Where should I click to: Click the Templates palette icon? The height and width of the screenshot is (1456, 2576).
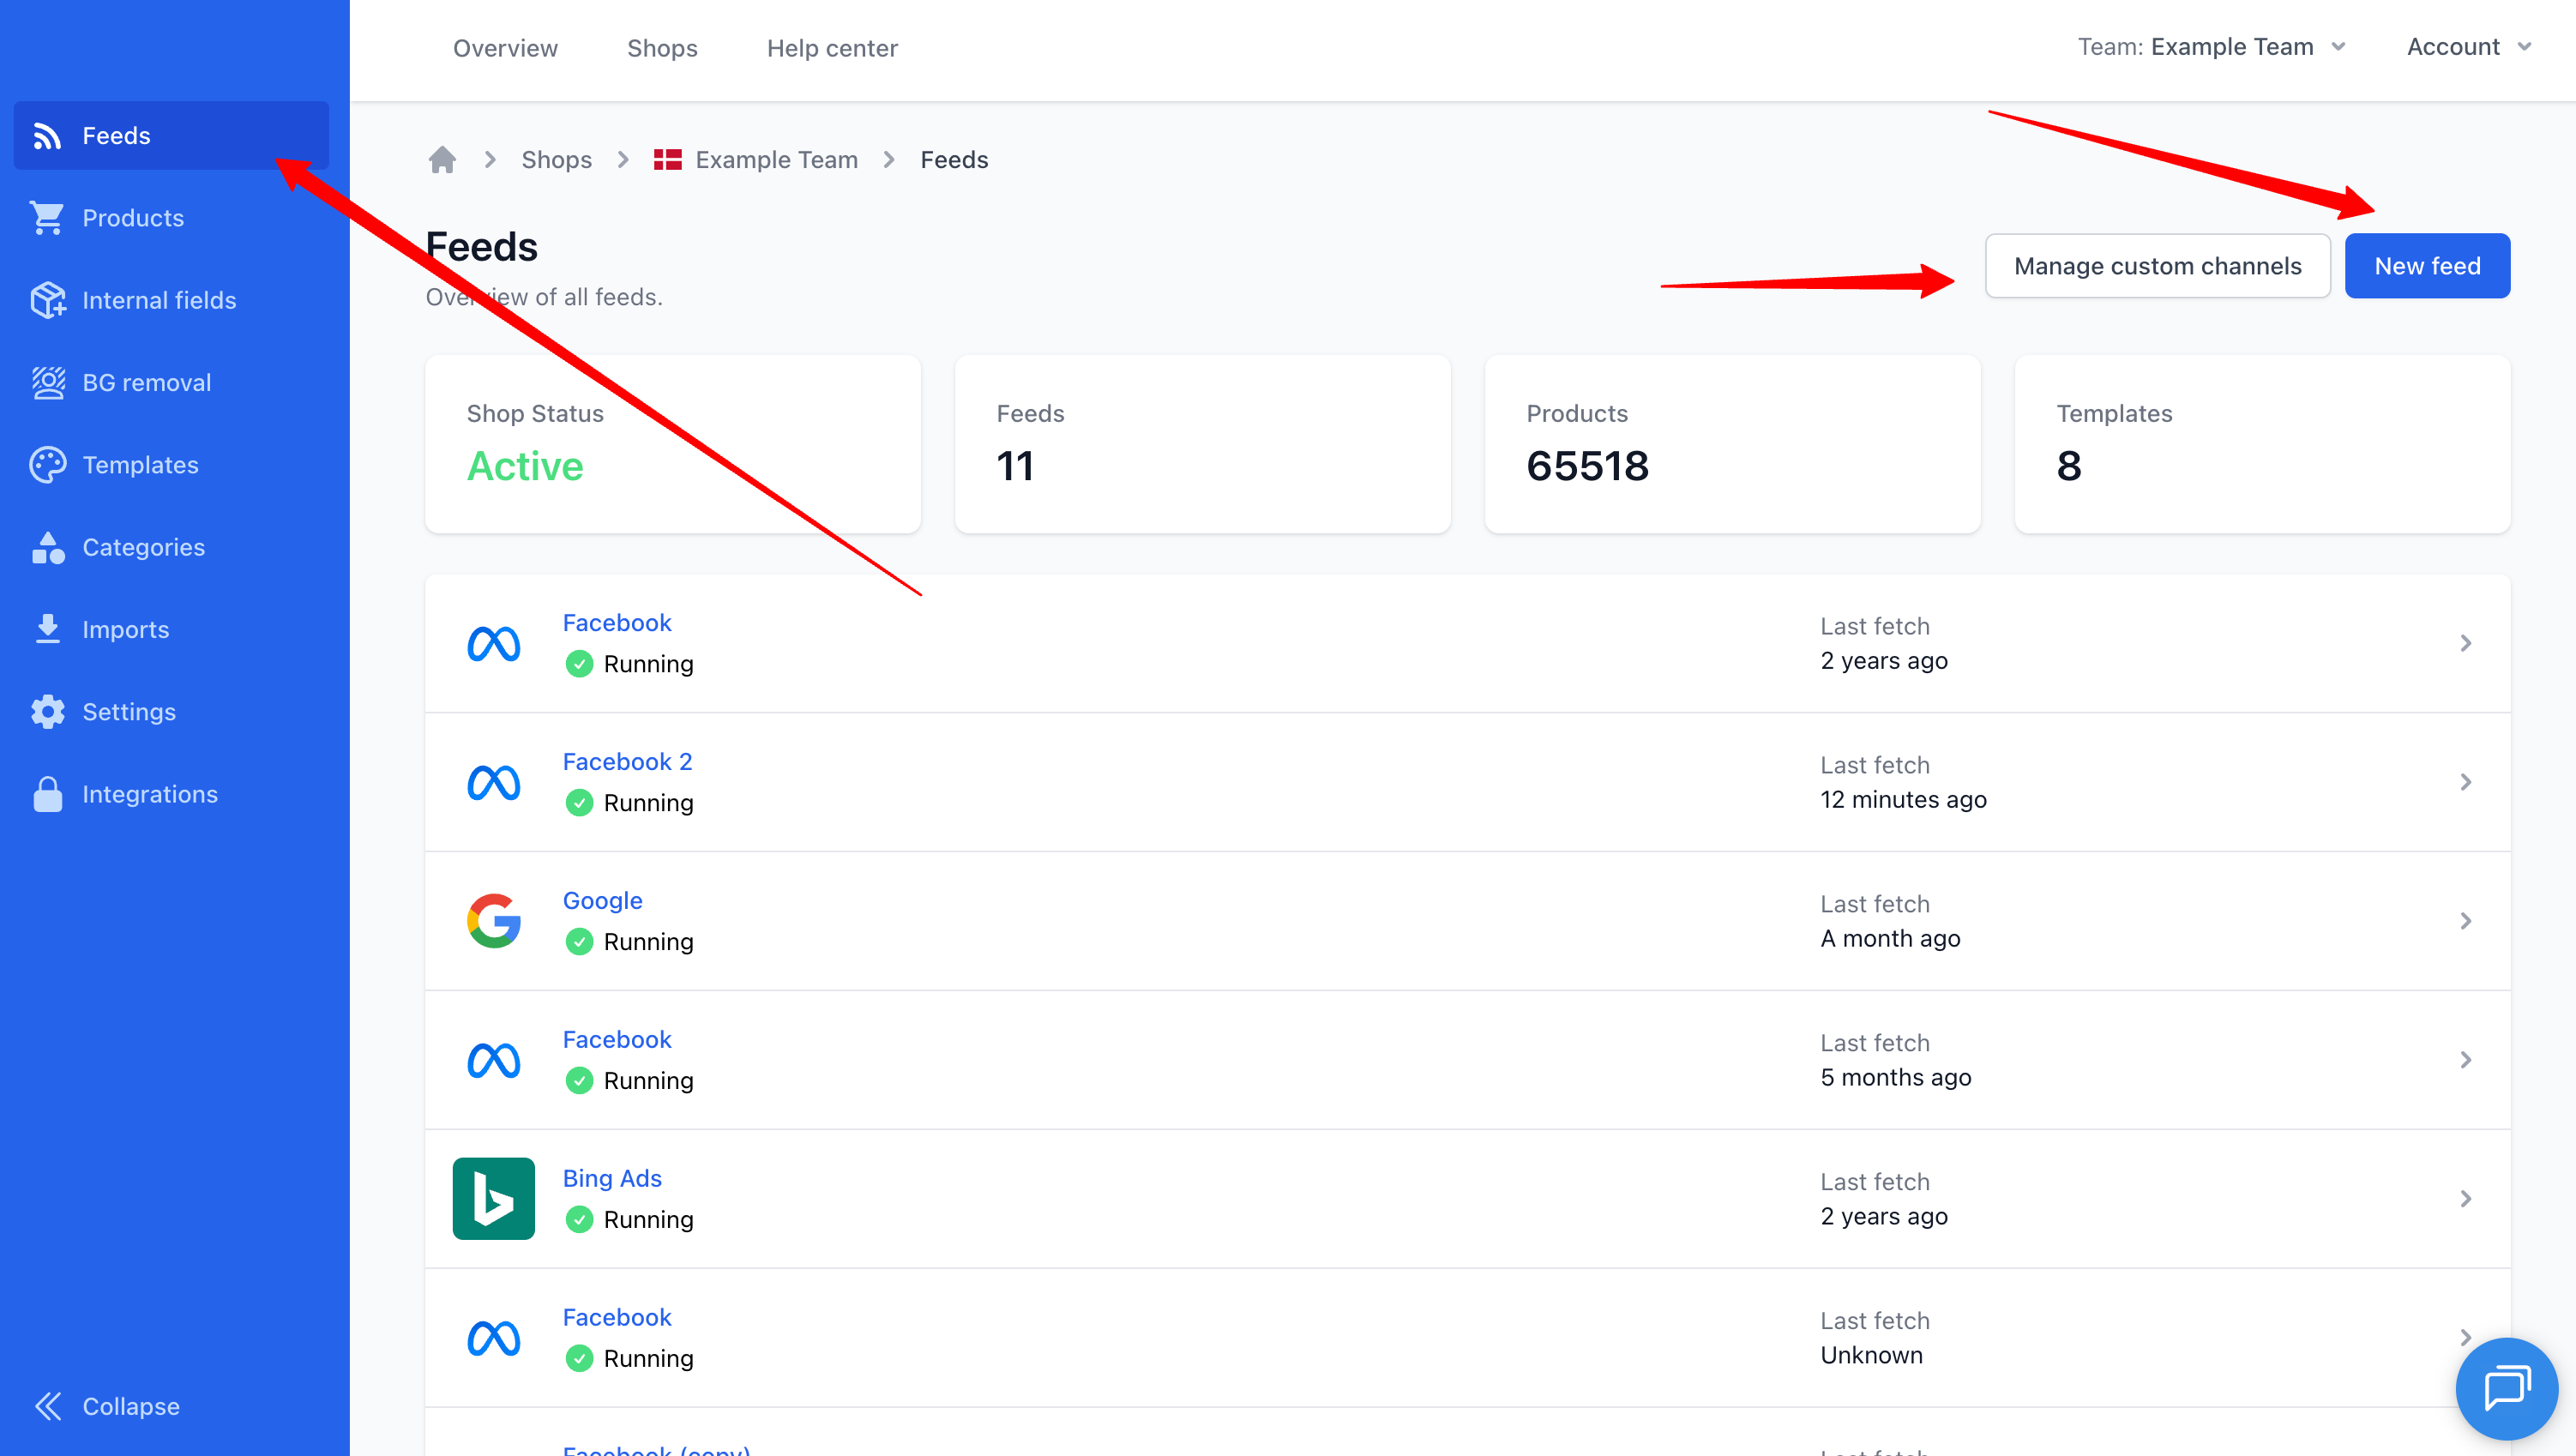coord(47,465)
